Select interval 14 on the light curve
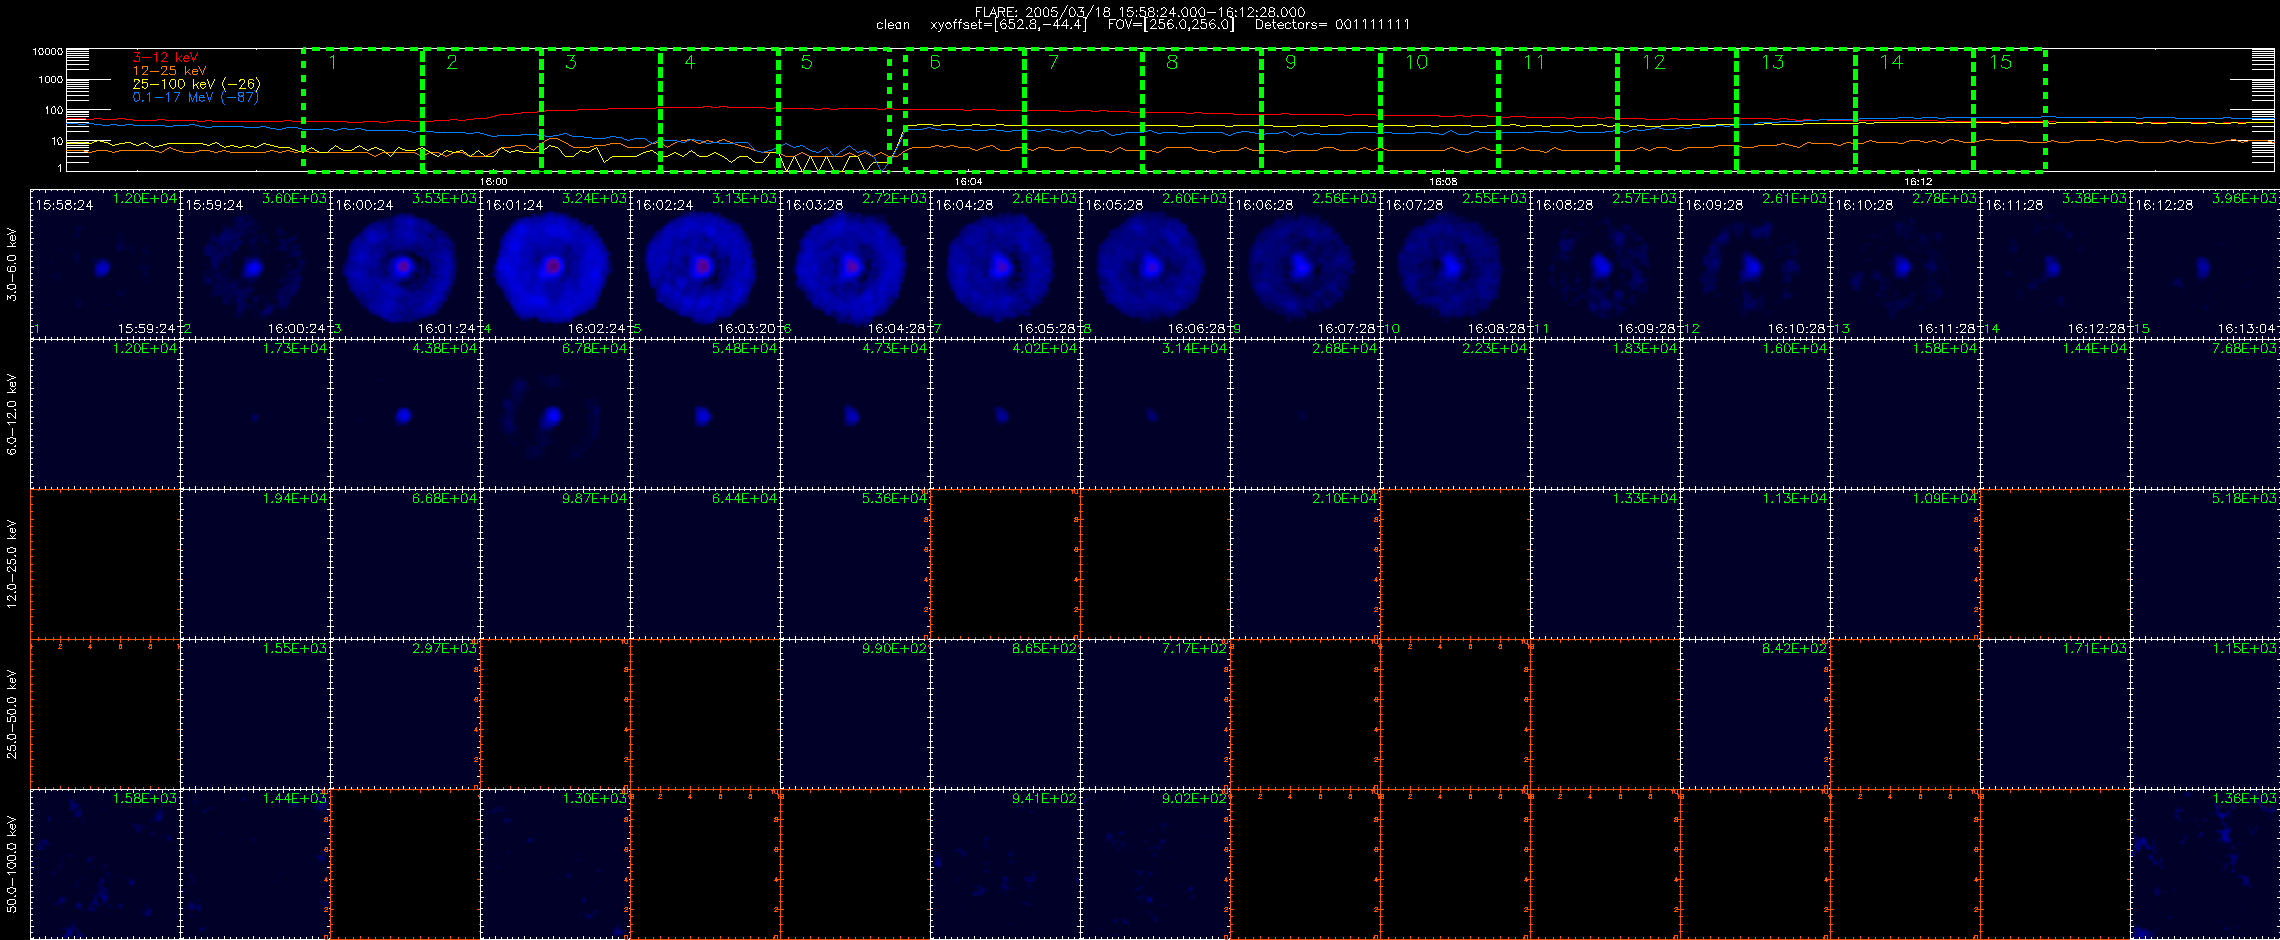 (x=1915, y=110)
